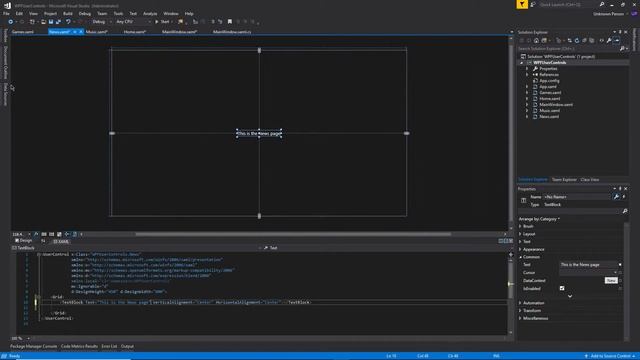640x360 pixels.
Task: Expand the Automation category
Action: 520,303
